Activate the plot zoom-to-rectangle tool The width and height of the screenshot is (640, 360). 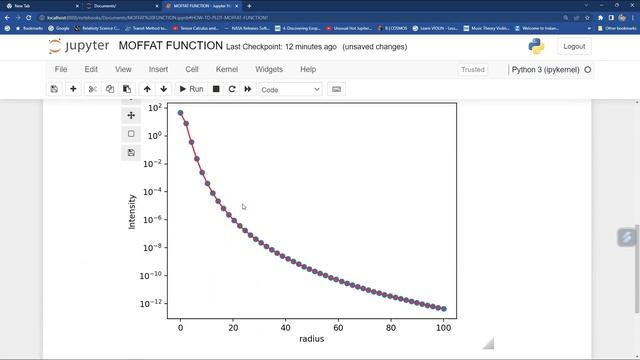click(131, 134)
